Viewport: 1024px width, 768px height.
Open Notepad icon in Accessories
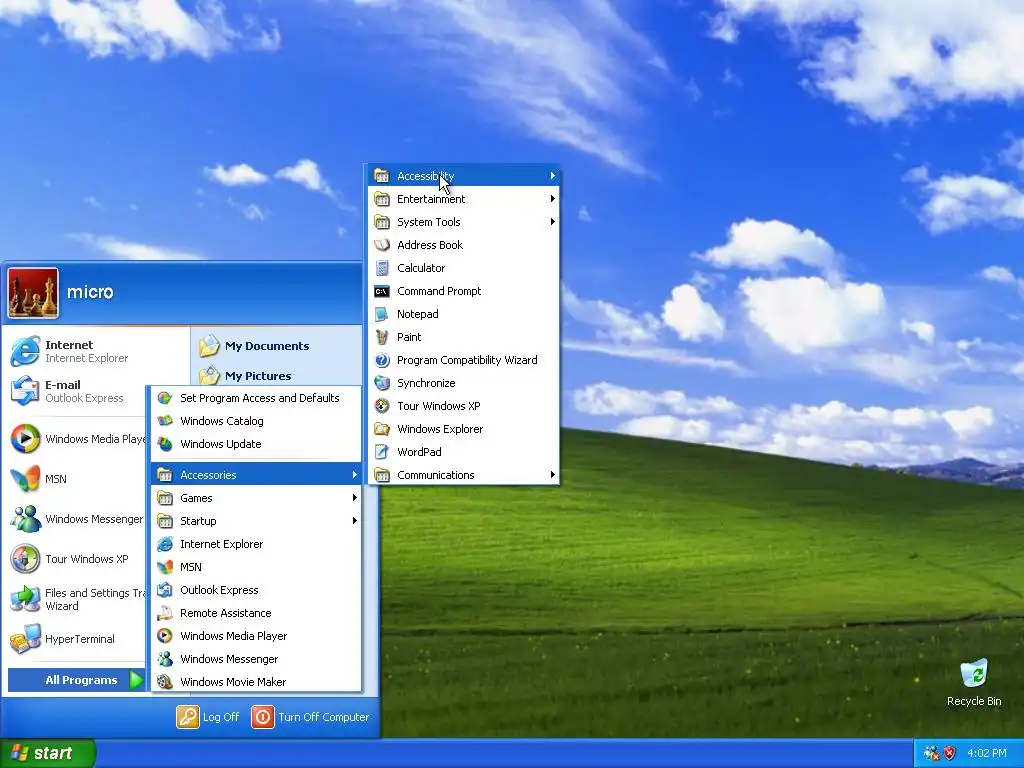(382, 314)
